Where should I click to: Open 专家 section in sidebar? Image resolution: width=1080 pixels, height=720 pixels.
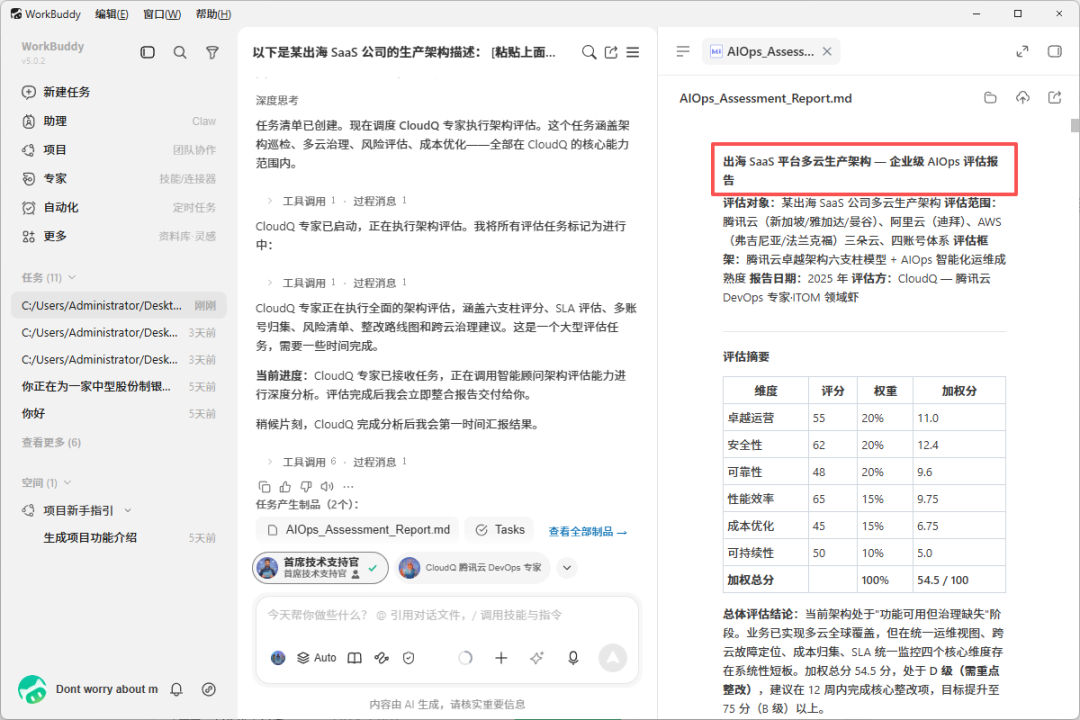[x=118, y=179]
